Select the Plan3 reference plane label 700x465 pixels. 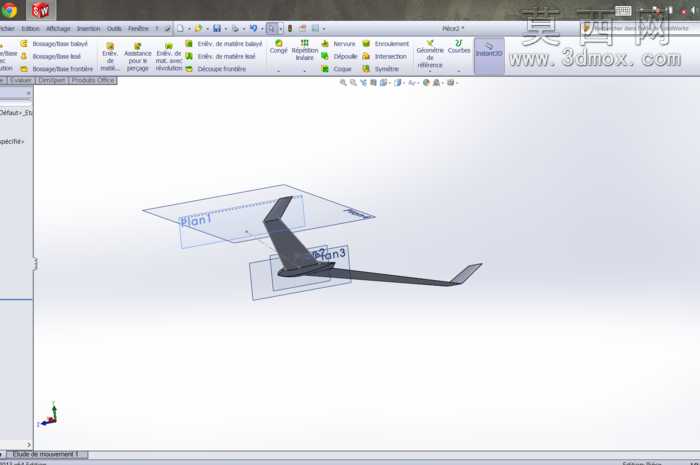click(x=330, y=254)
